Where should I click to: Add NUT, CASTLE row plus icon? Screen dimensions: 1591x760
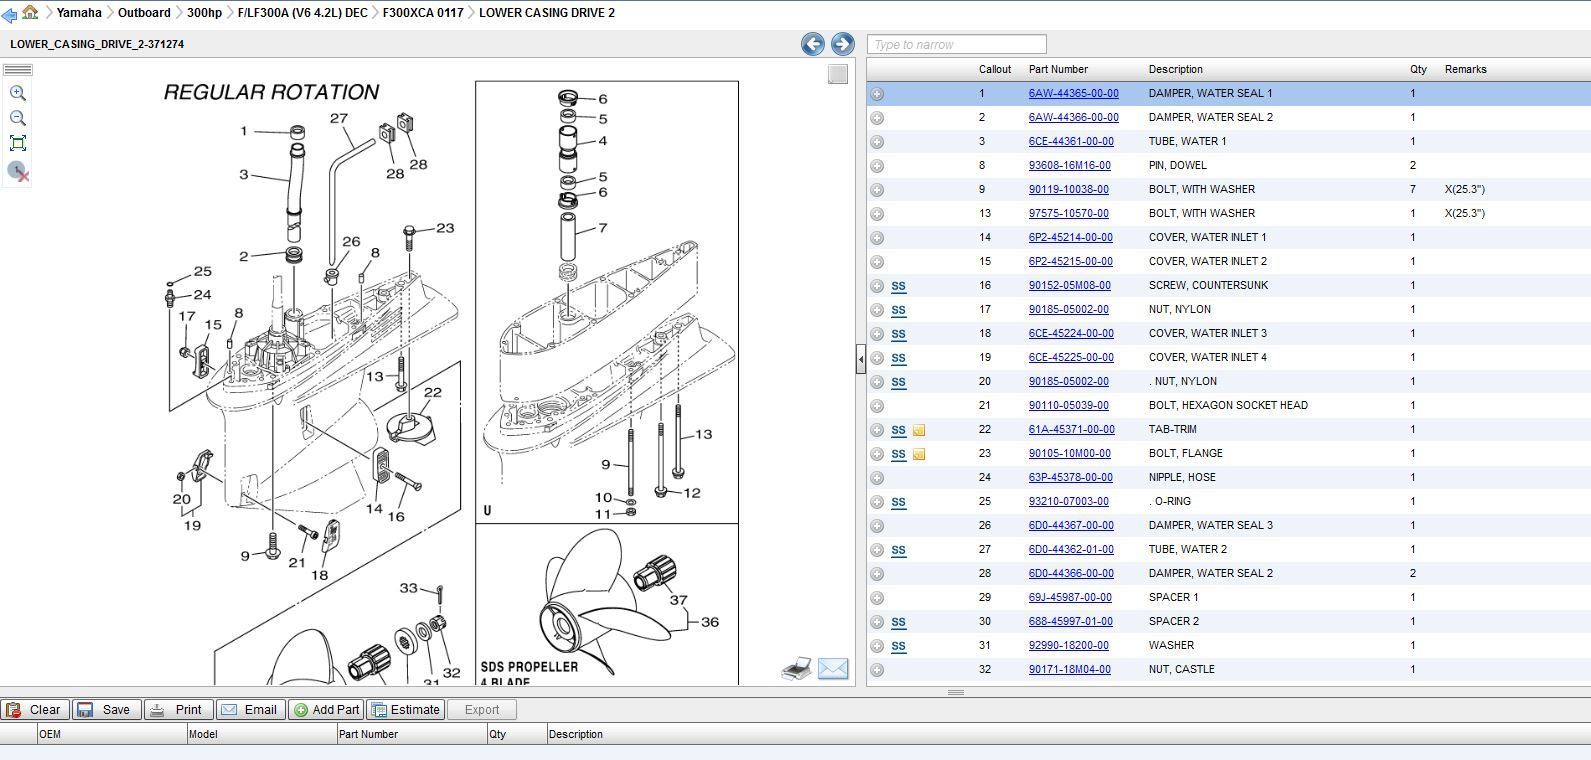(877, 670)
